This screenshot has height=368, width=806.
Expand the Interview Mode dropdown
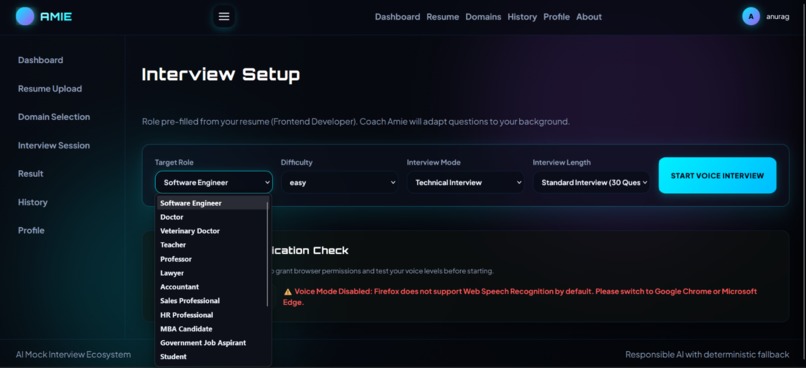(466, 182)
